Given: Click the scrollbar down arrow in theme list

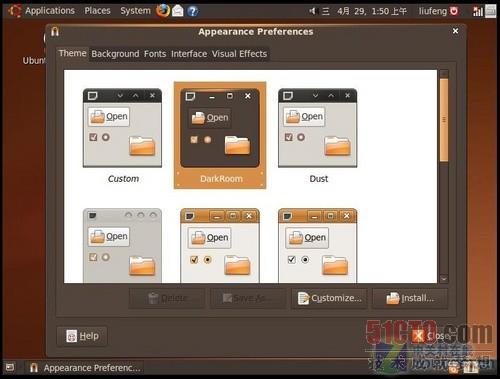Looking at the screenshot, I should (444, 279).
